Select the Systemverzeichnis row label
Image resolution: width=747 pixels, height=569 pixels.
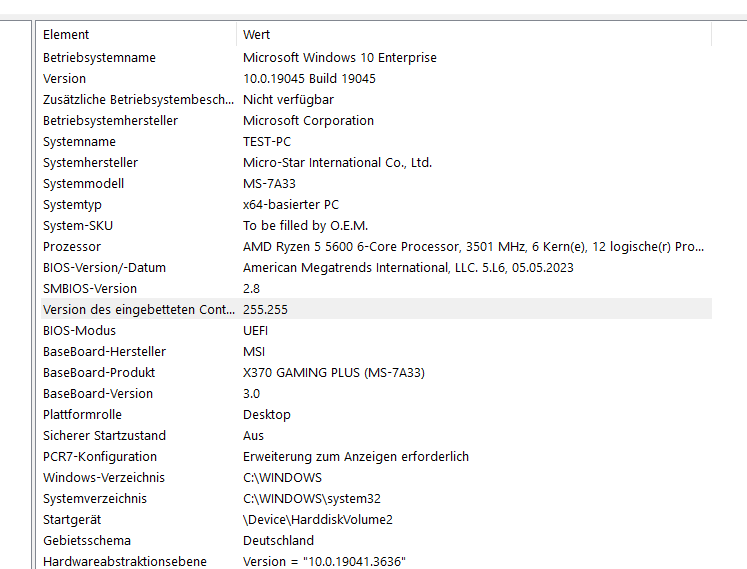tap(95, 498)
